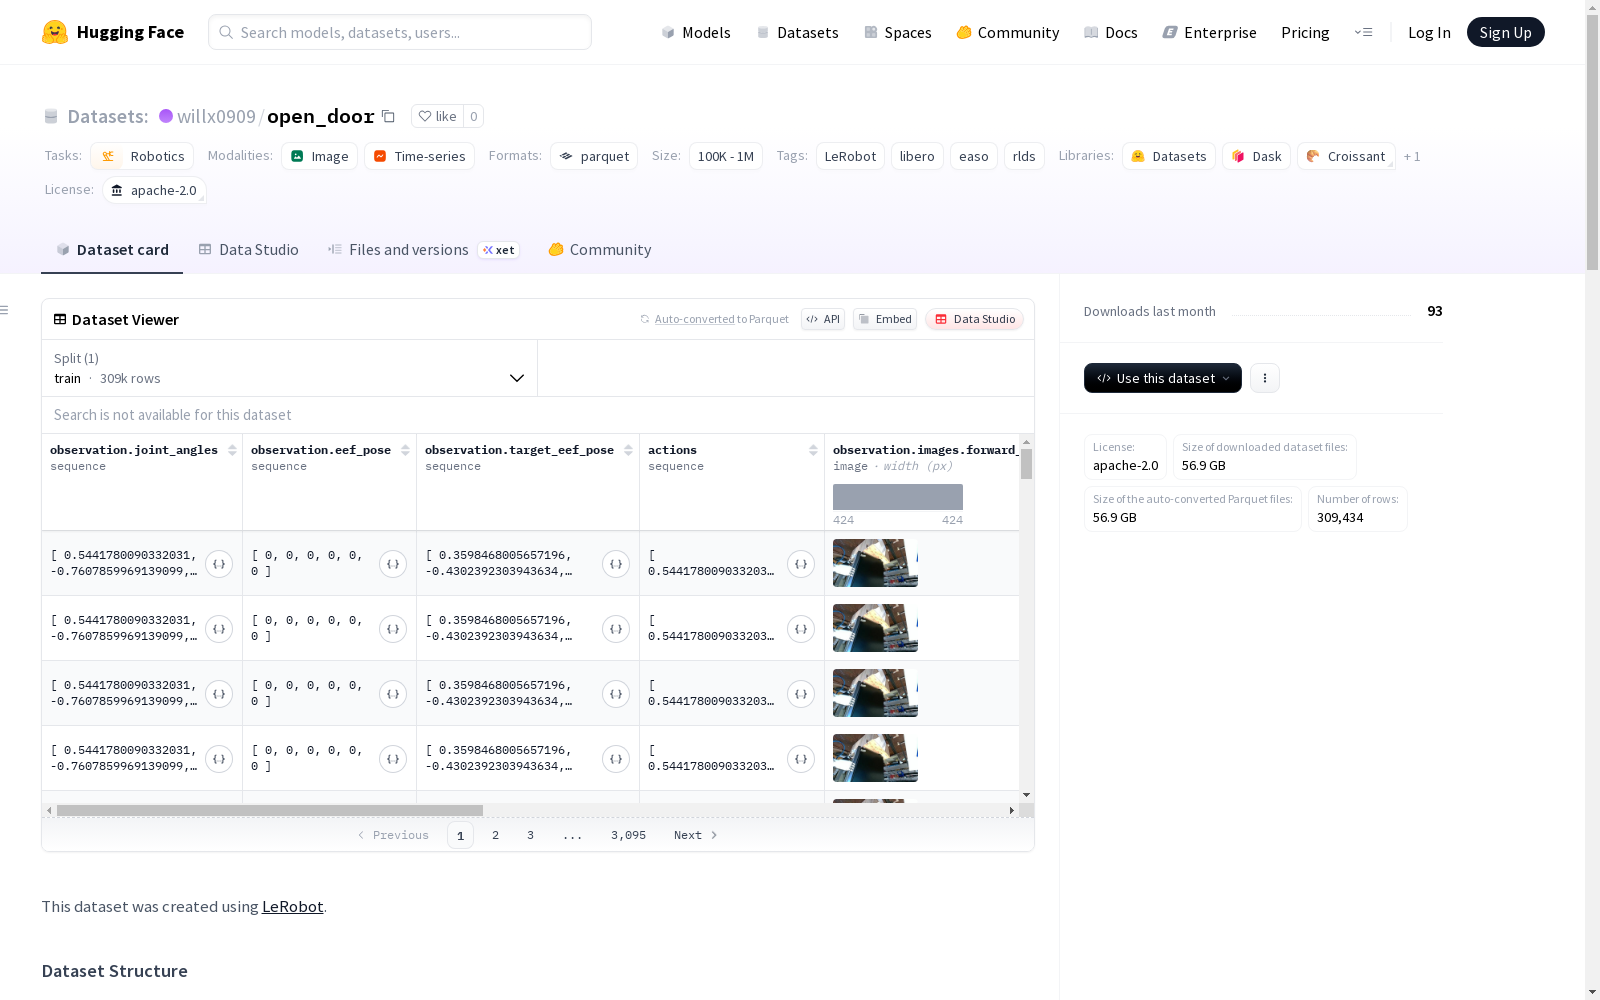Filter by Image modality tag

(x=319, y=156)
